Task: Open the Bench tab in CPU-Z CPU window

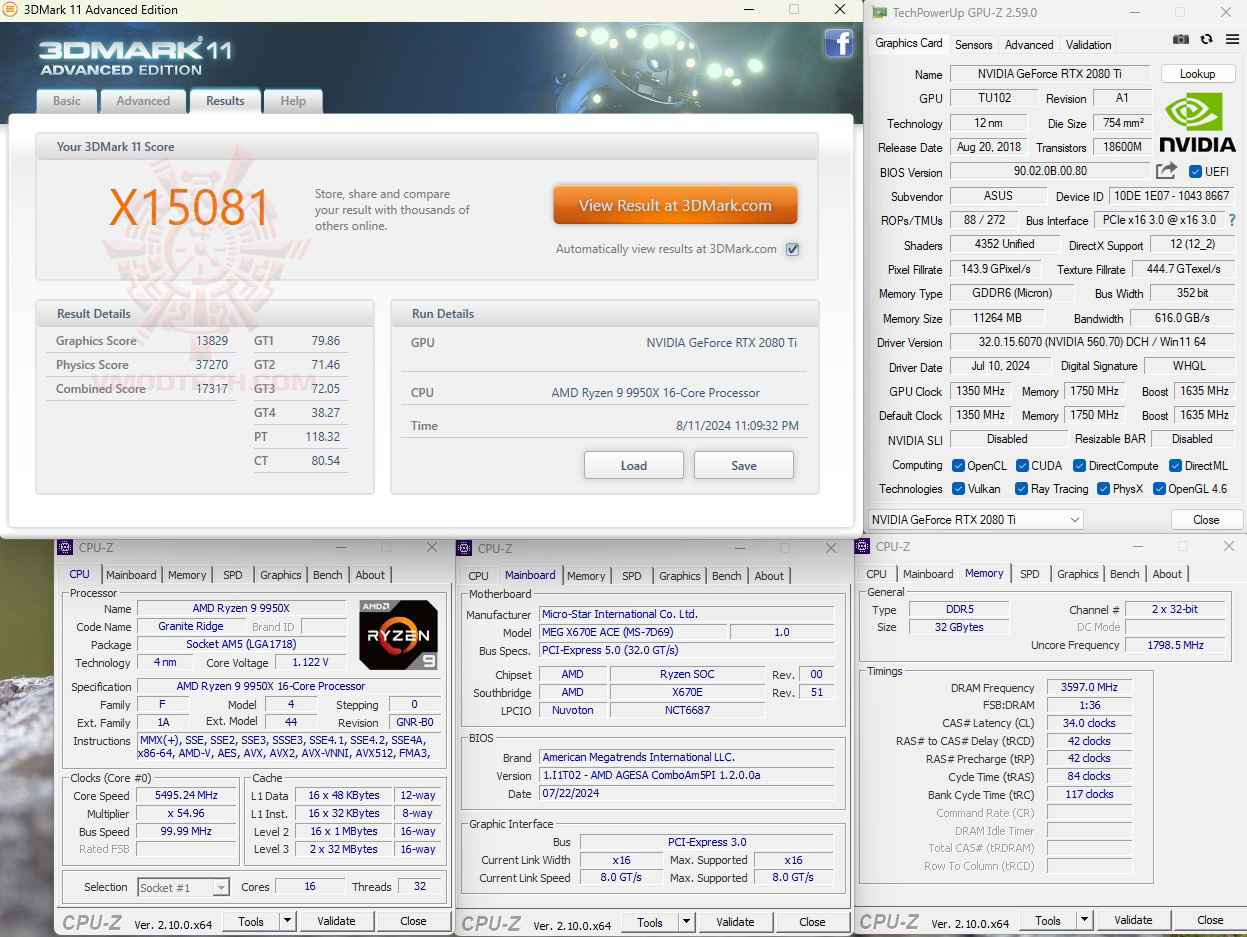Action: tap(328, 575)
